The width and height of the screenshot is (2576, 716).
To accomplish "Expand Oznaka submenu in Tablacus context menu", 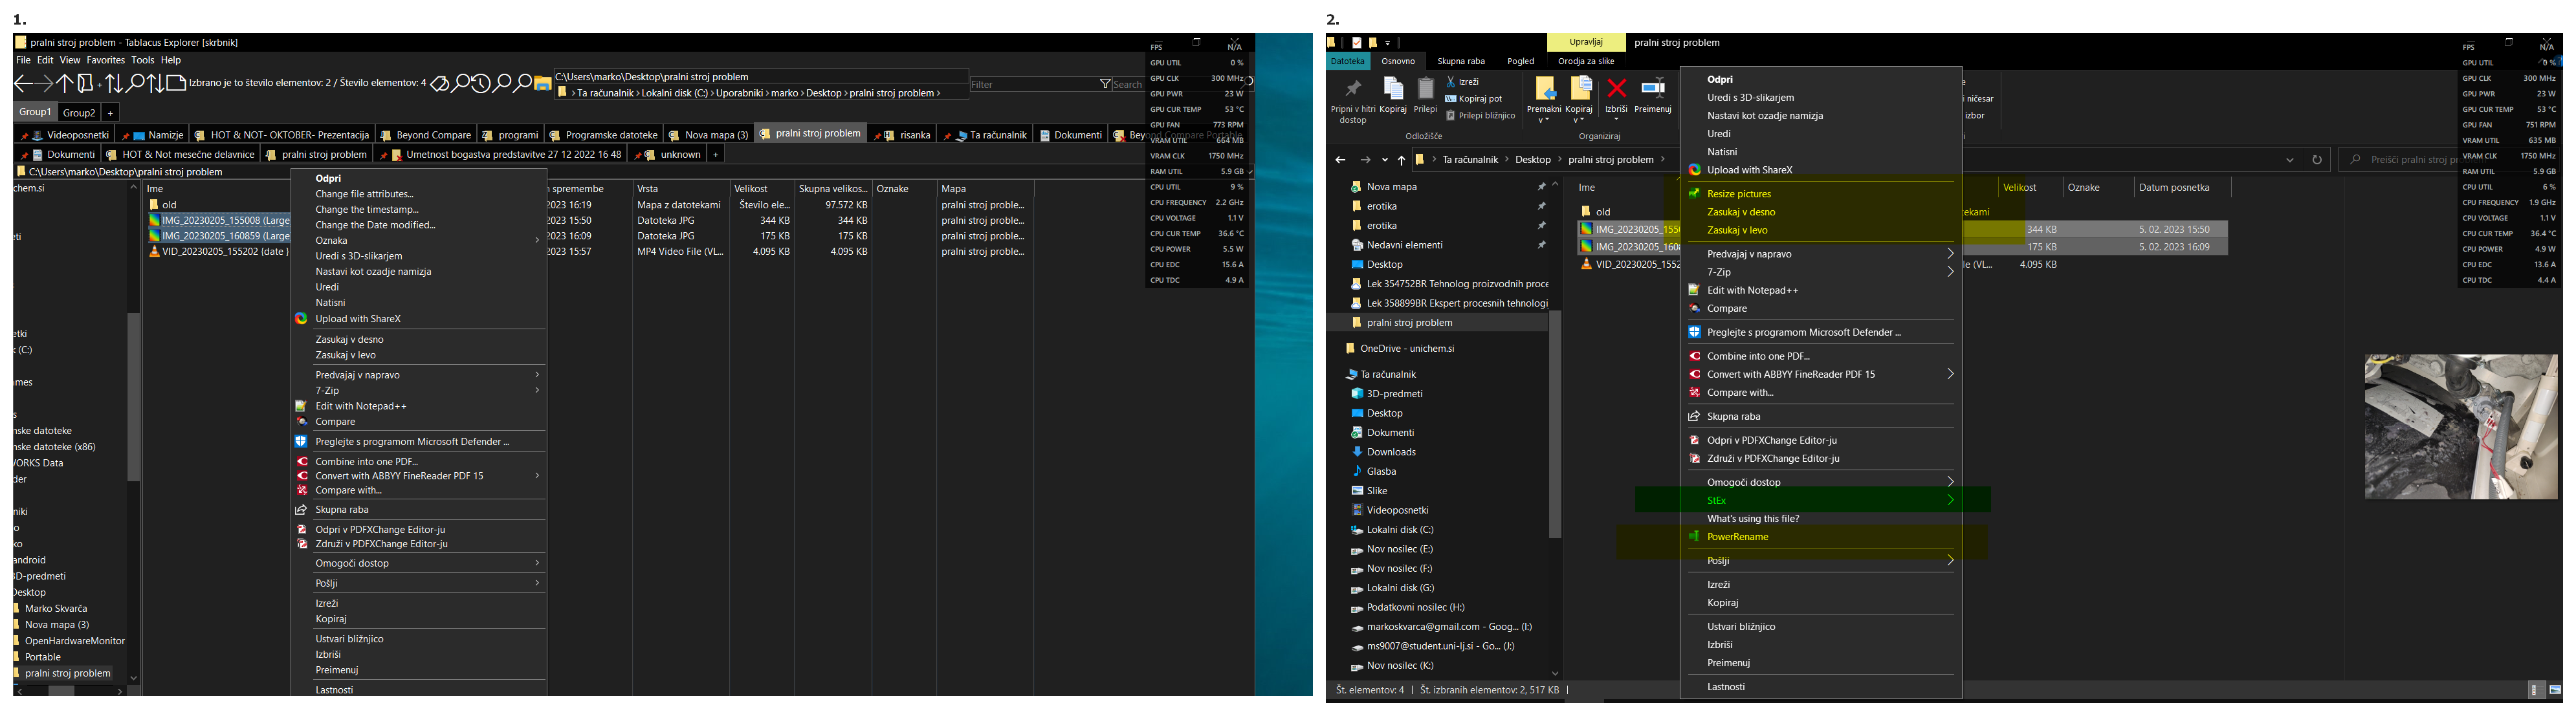I will point(419,240).
